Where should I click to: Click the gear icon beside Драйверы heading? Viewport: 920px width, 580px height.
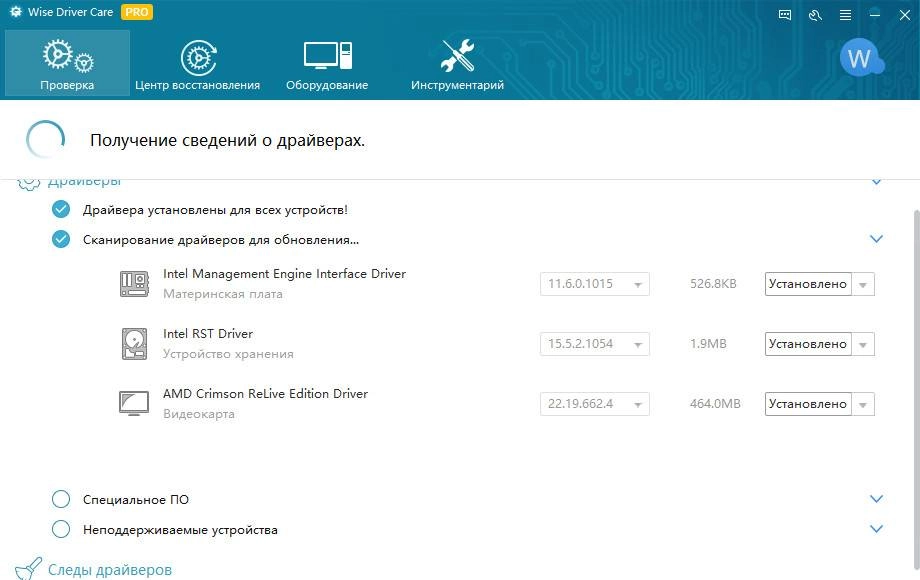point(28,183)
